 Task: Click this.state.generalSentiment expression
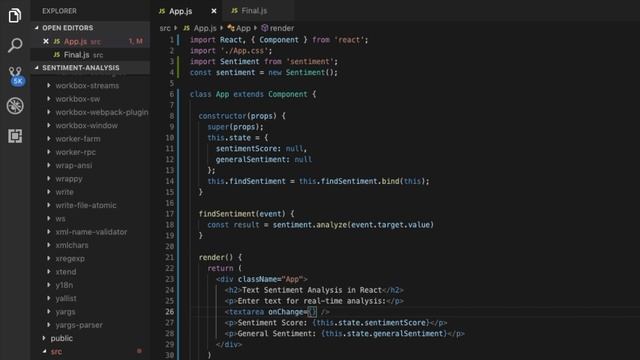[x=384, y=334]
